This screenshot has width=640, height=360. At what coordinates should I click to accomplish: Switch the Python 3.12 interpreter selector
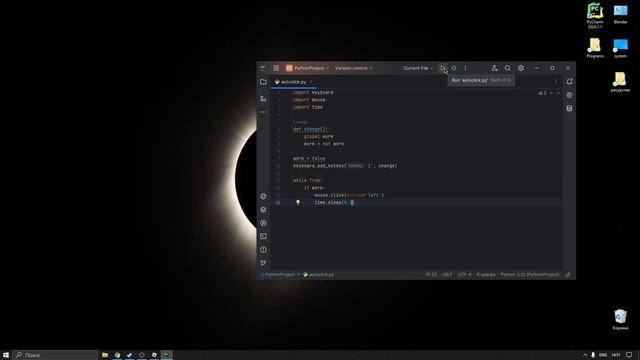(x=530, y=275)
